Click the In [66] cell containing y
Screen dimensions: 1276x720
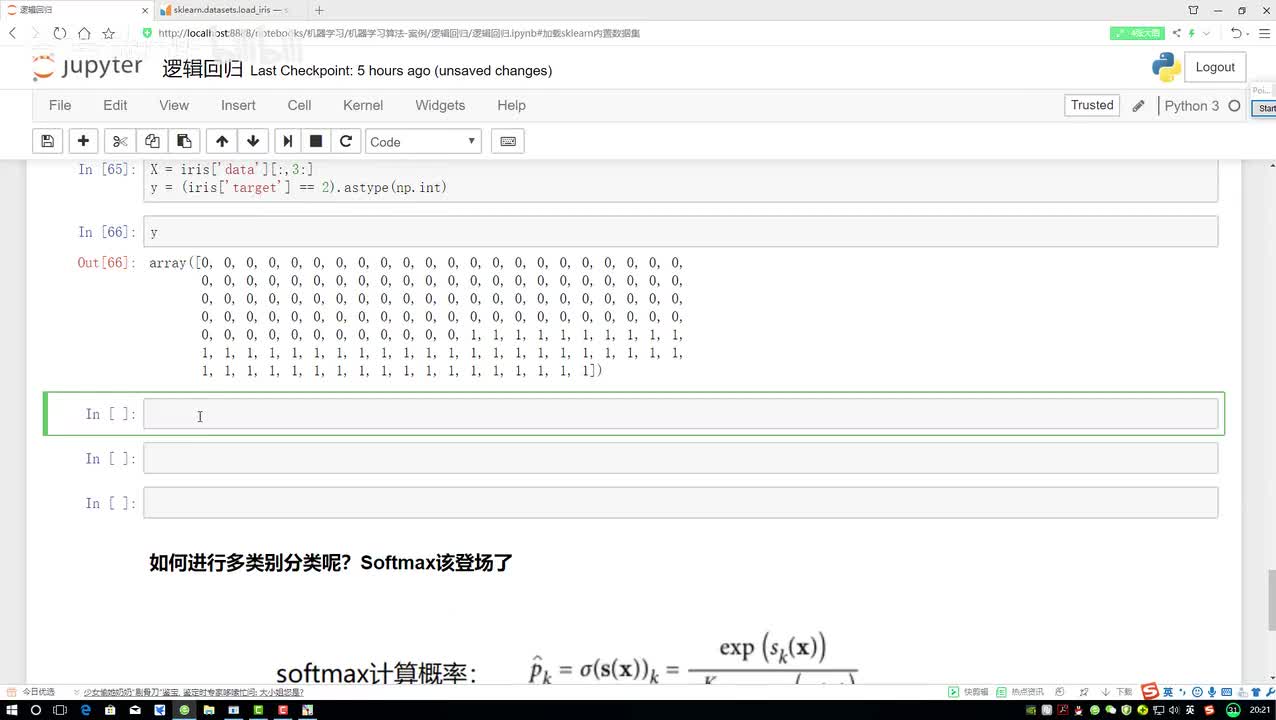(680, 232)
